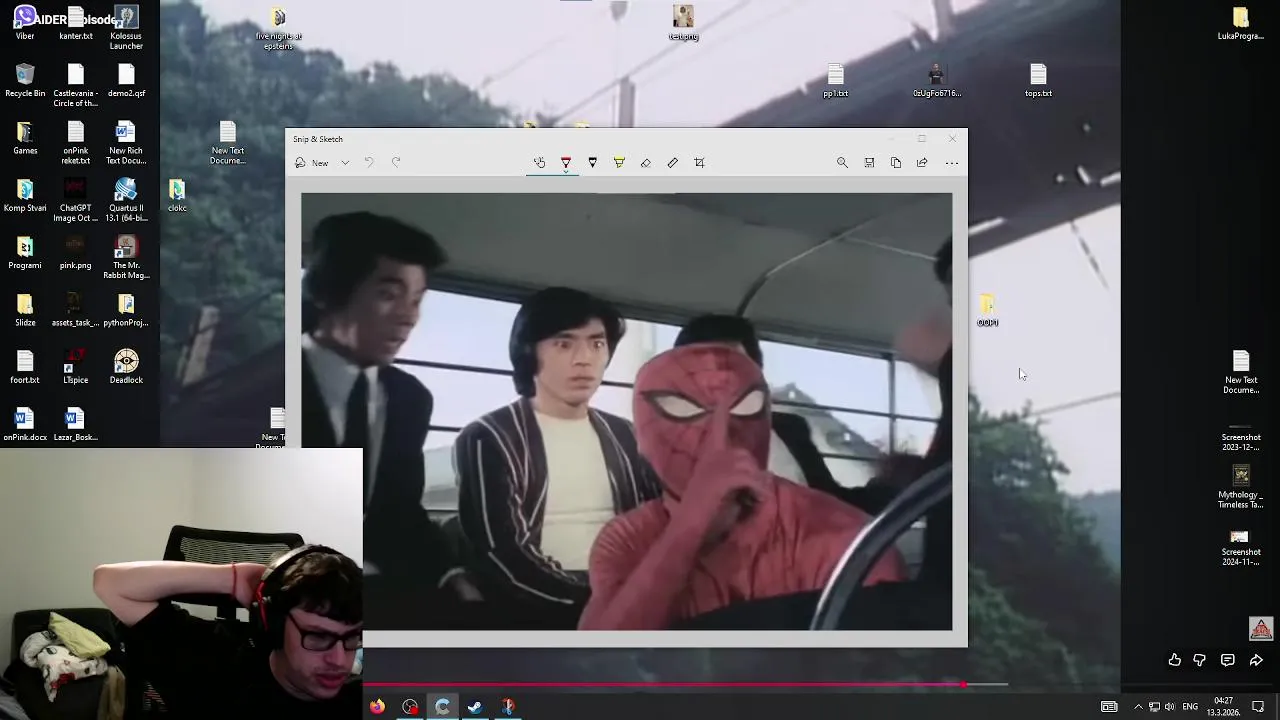Select the foort.txt desktop file
The width and height of the screenshot is (1280, 720).
point(25,367)
